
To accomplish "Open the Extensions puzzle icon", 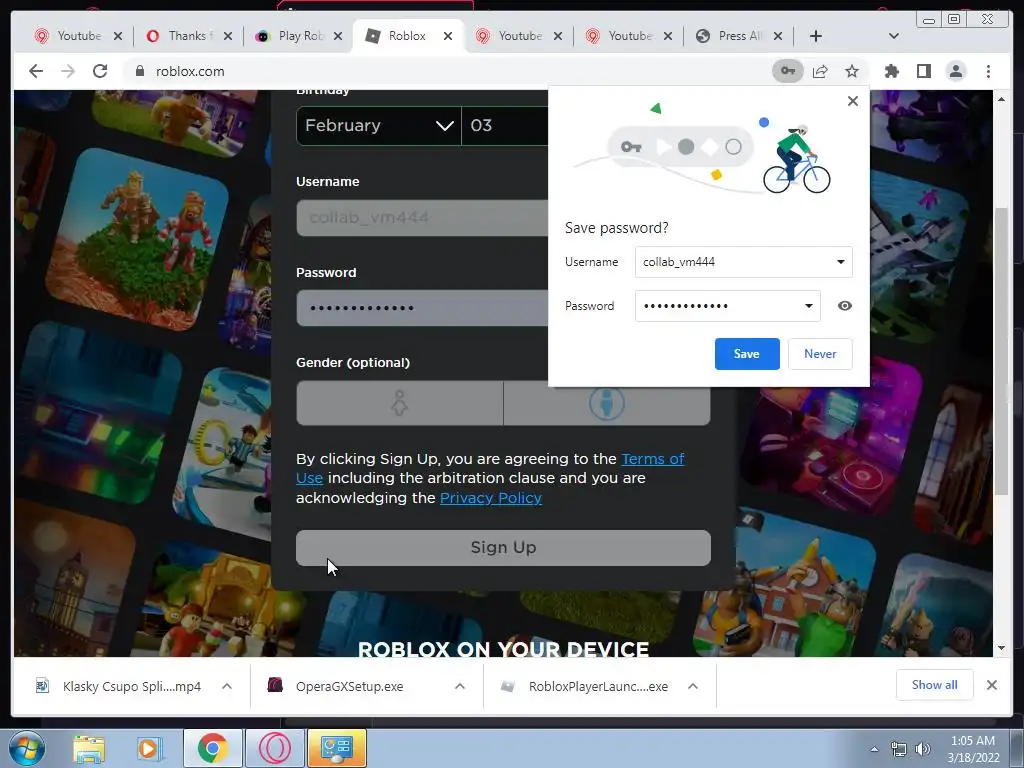I will tap(891, 71).
